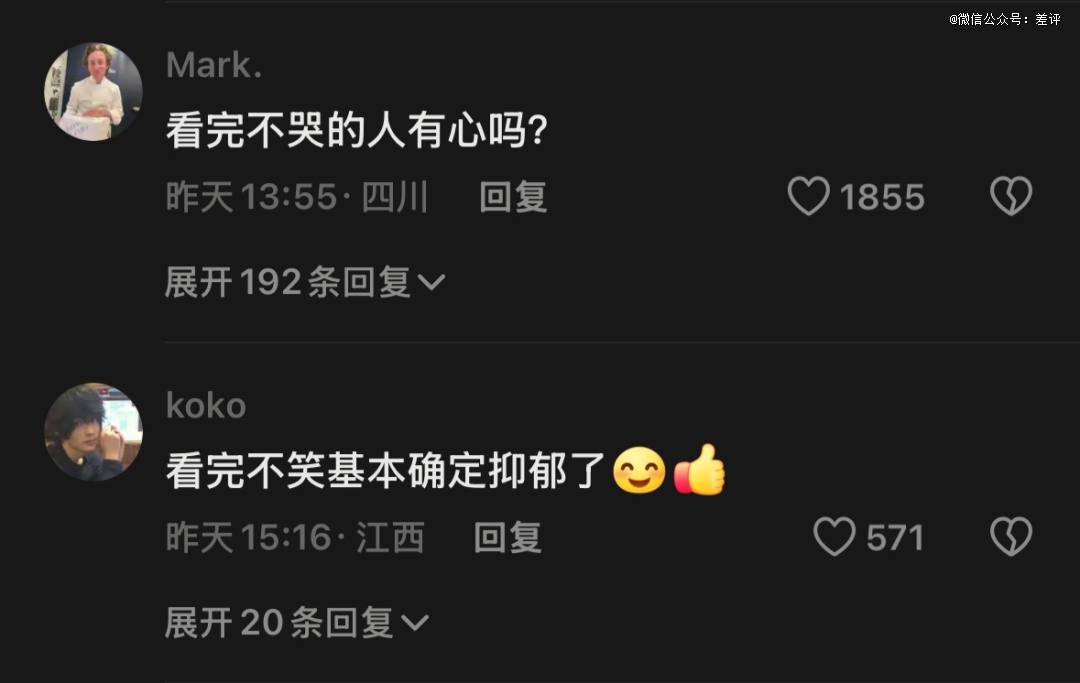
Task: Open koko's profile avatar
Action: tap(94, 432)
